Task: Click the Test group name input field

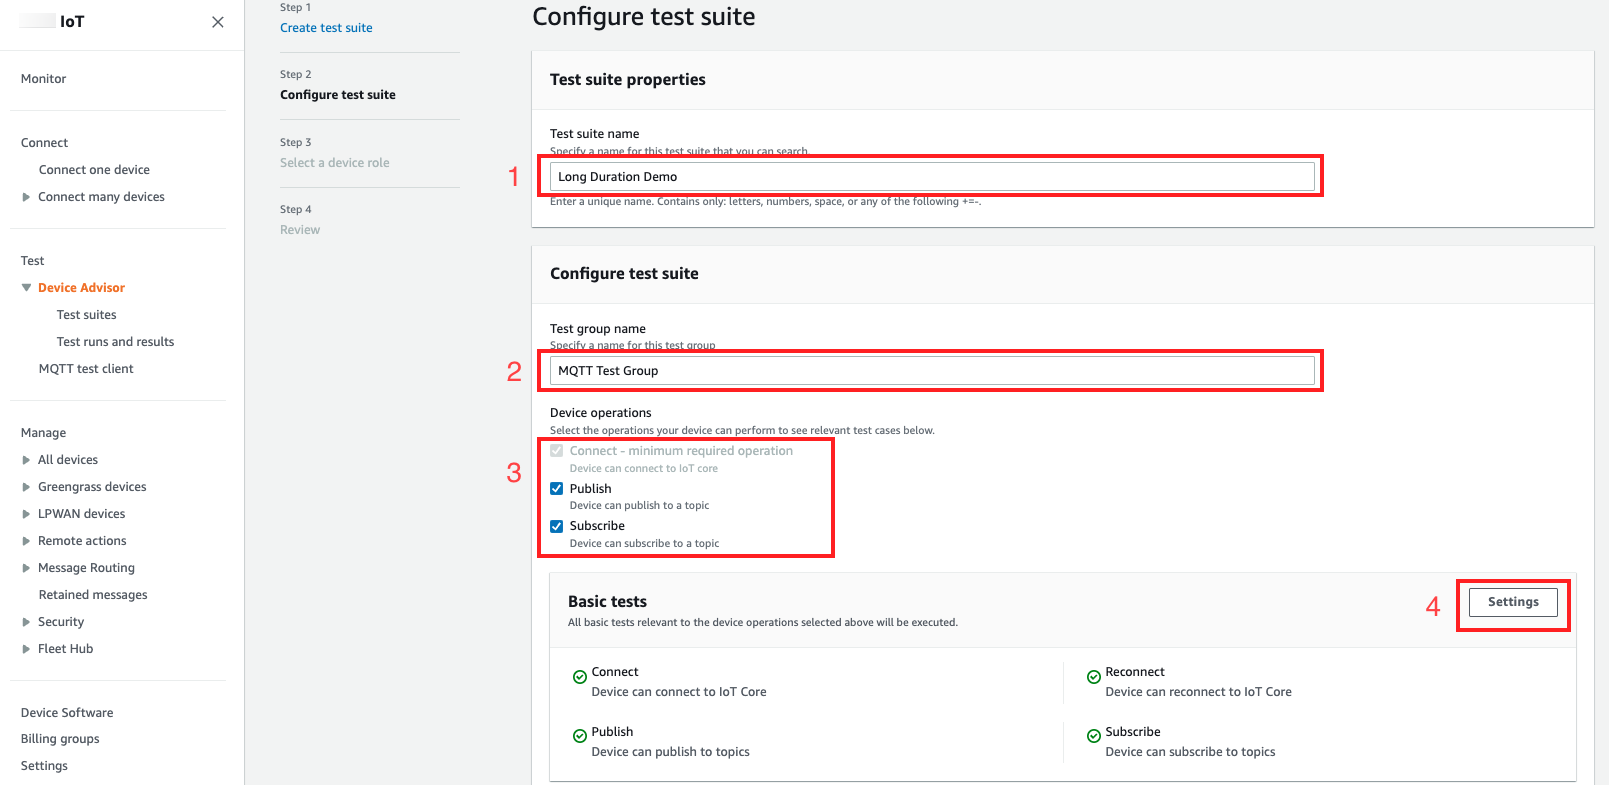Action: point(931,371)
